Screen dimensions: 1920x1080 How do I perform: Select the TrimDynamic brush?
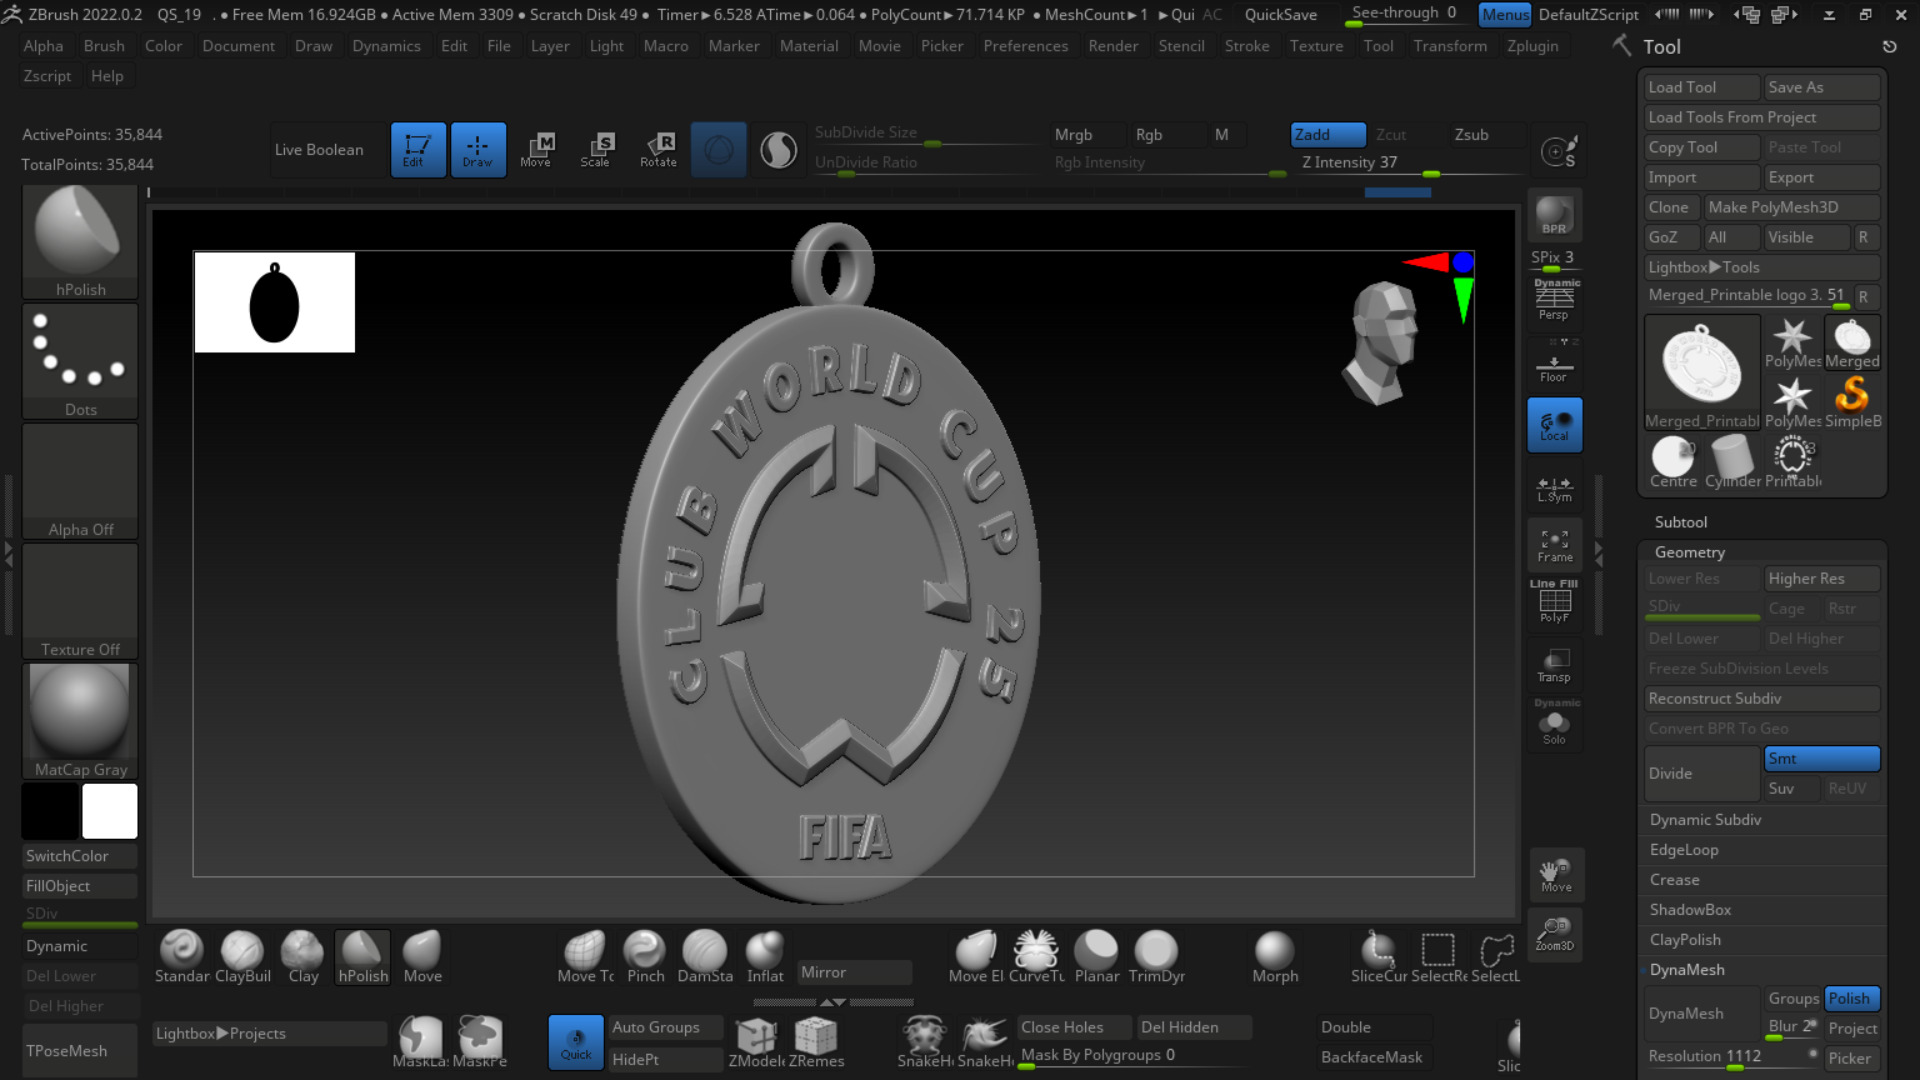pyautogui.click(x=1156, y=957)
